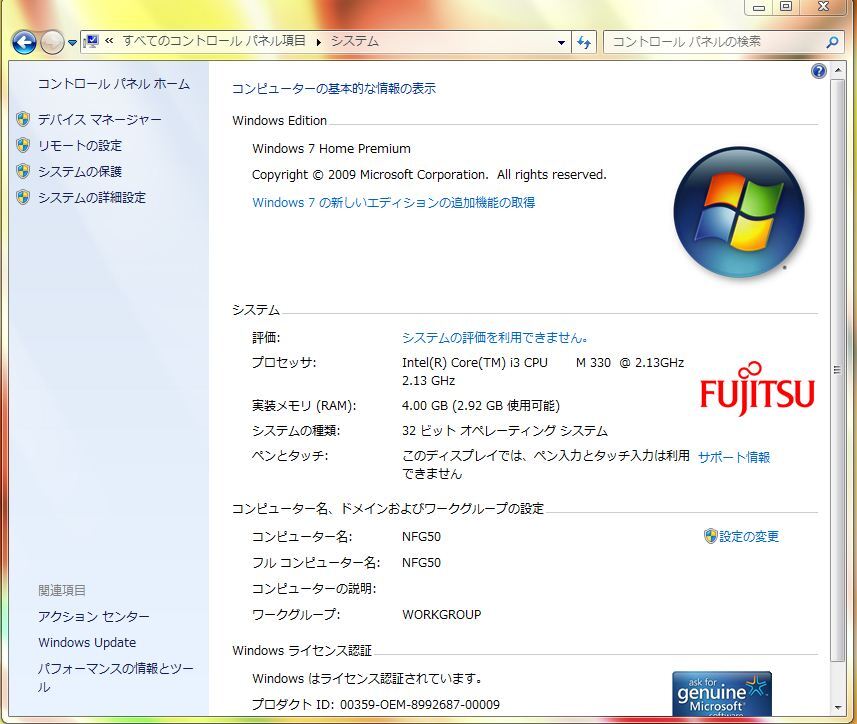Screen dimensions: 857x724
Task: Click the genuine Microsoft badge
Action: pos(721,694)
